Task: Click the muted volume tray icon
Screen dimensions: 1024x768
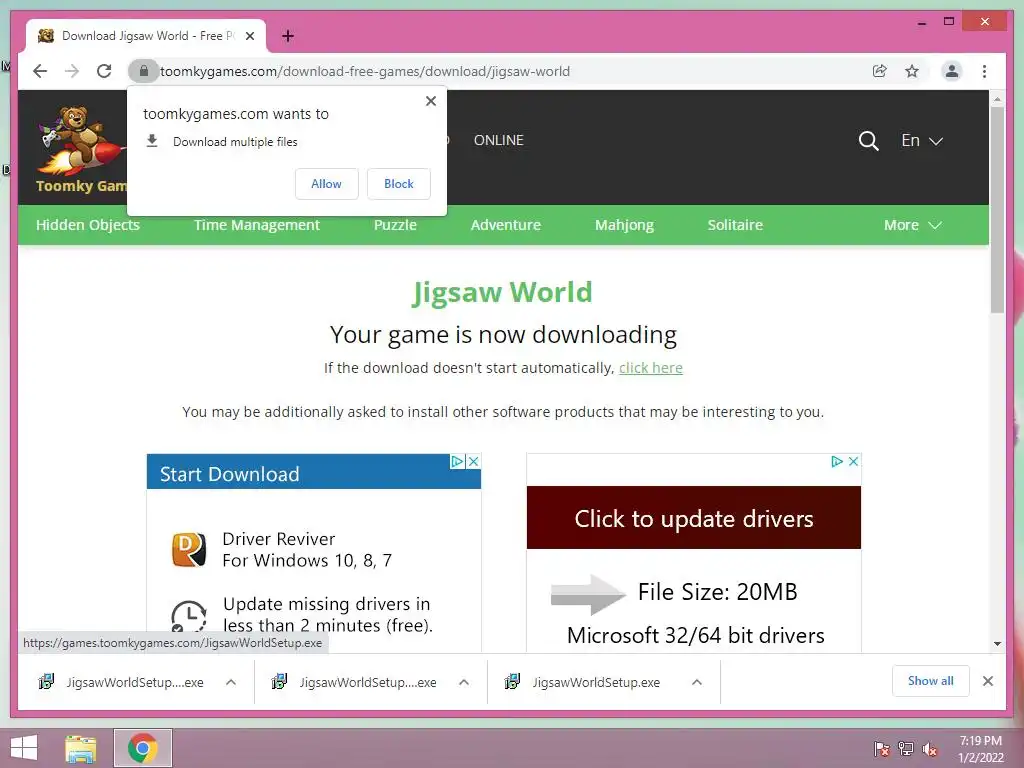Action: (x=930, y=748)
